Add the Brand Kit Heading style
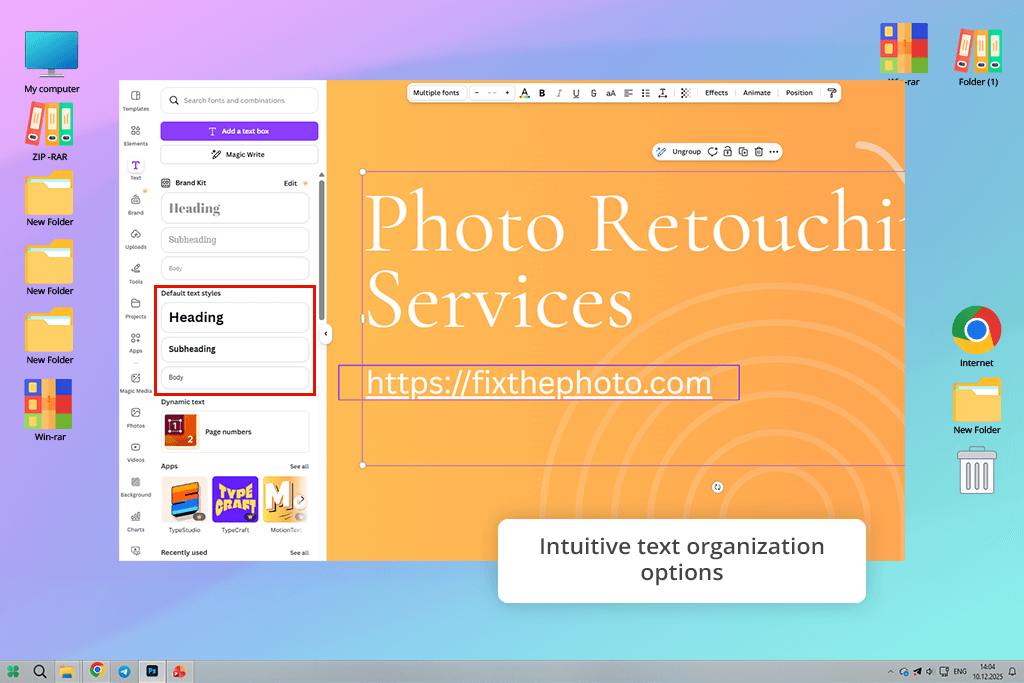The height and width of the screenshot is (683, 1024). coord(235,208)
